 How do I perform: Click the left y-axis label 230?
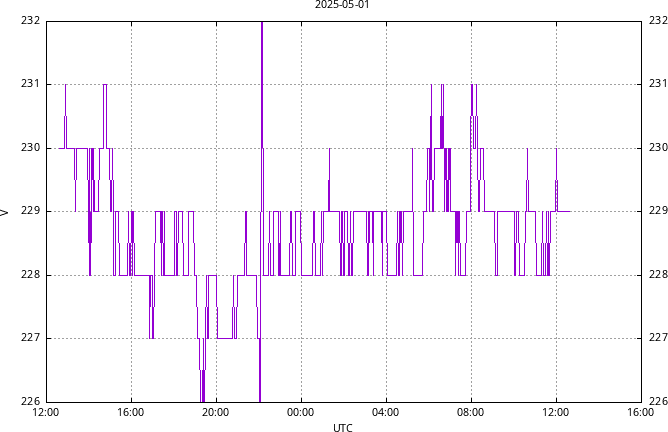(30, 147)
